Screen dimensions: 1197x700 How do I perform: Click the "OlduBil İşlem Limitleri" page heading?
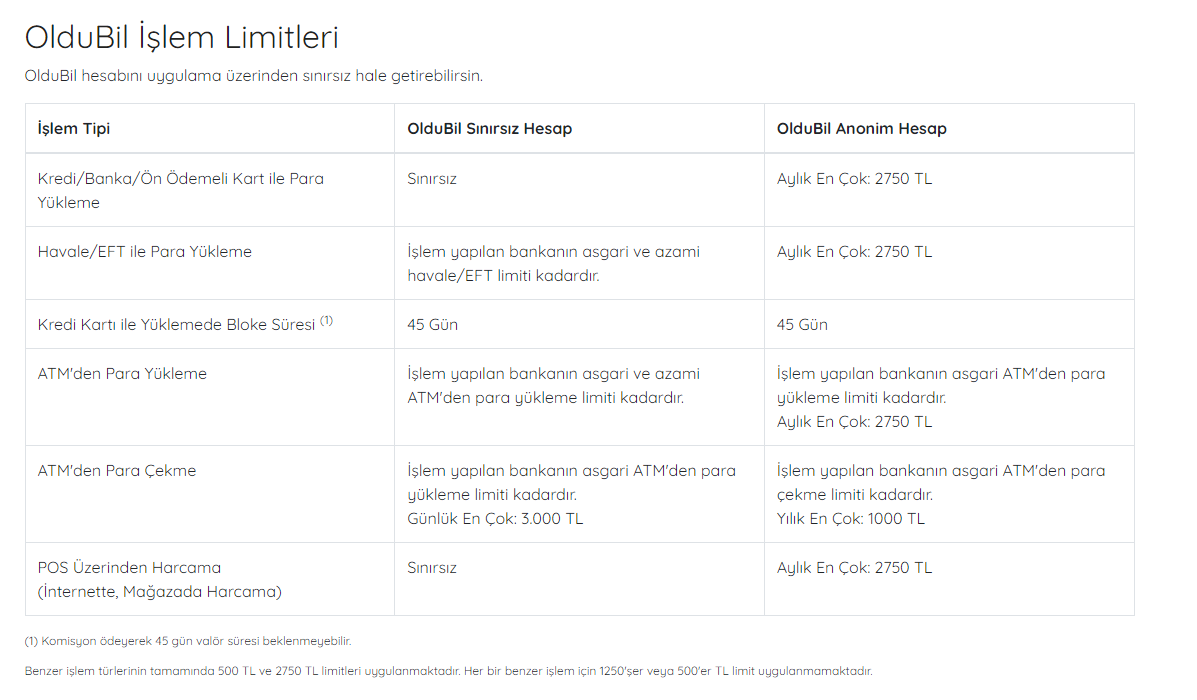(181, 38)
